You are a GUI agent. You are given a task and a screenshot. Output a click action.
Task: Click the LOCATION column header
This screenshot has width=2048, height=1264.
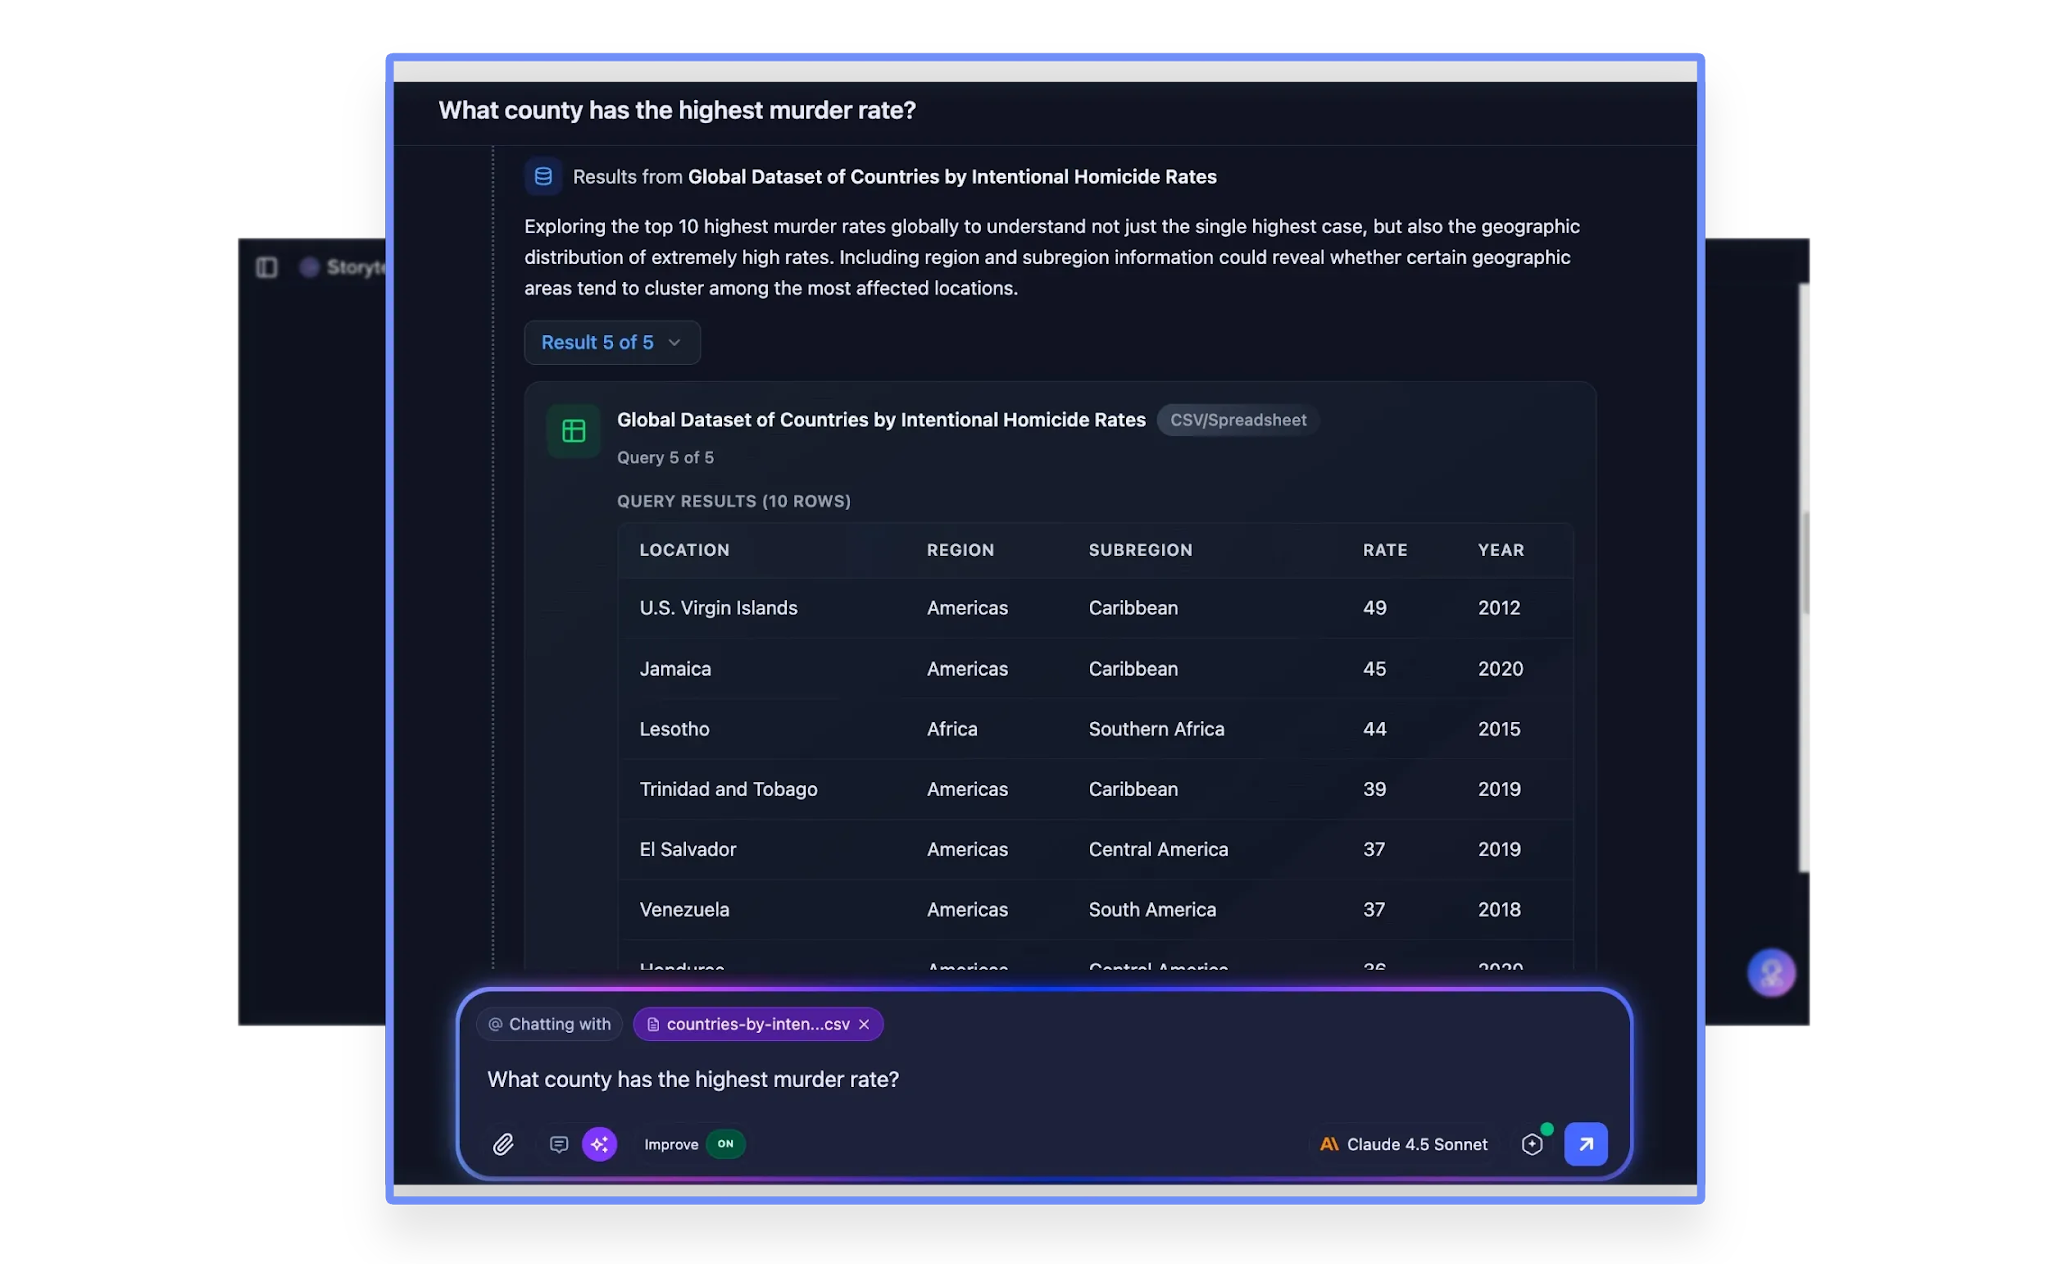(684, 550)
